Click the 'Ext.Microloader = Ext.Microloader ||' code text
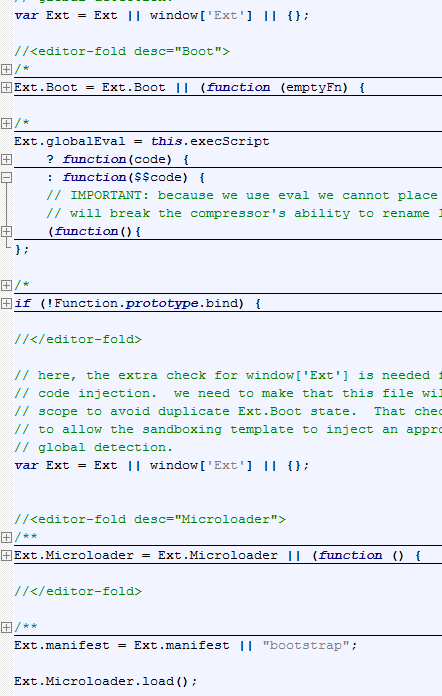Viewport: 442px width, 696px height. tap(158, 555)
